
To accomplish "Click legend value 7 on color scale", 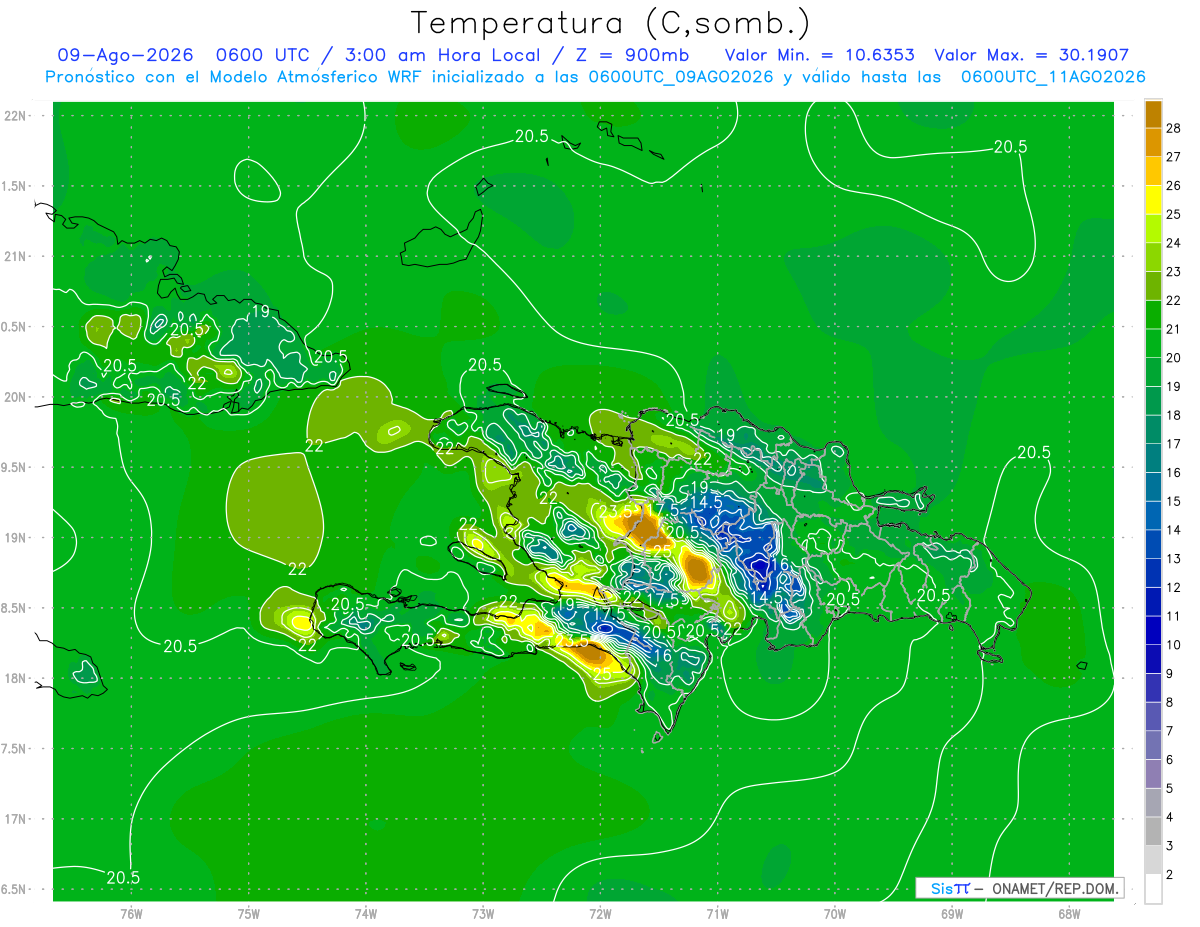I will pos(1171,731).
